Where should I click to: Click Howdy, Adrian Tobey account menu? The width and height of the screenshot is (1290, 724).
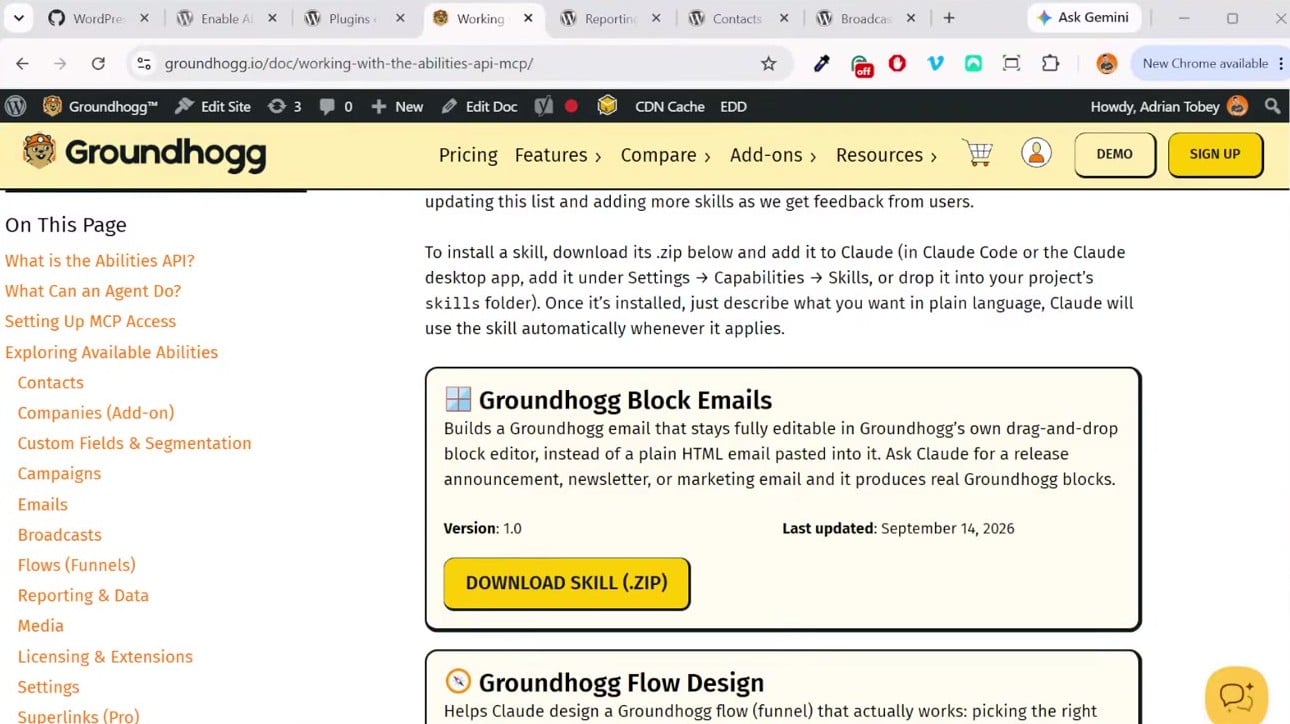(1168, 106)
